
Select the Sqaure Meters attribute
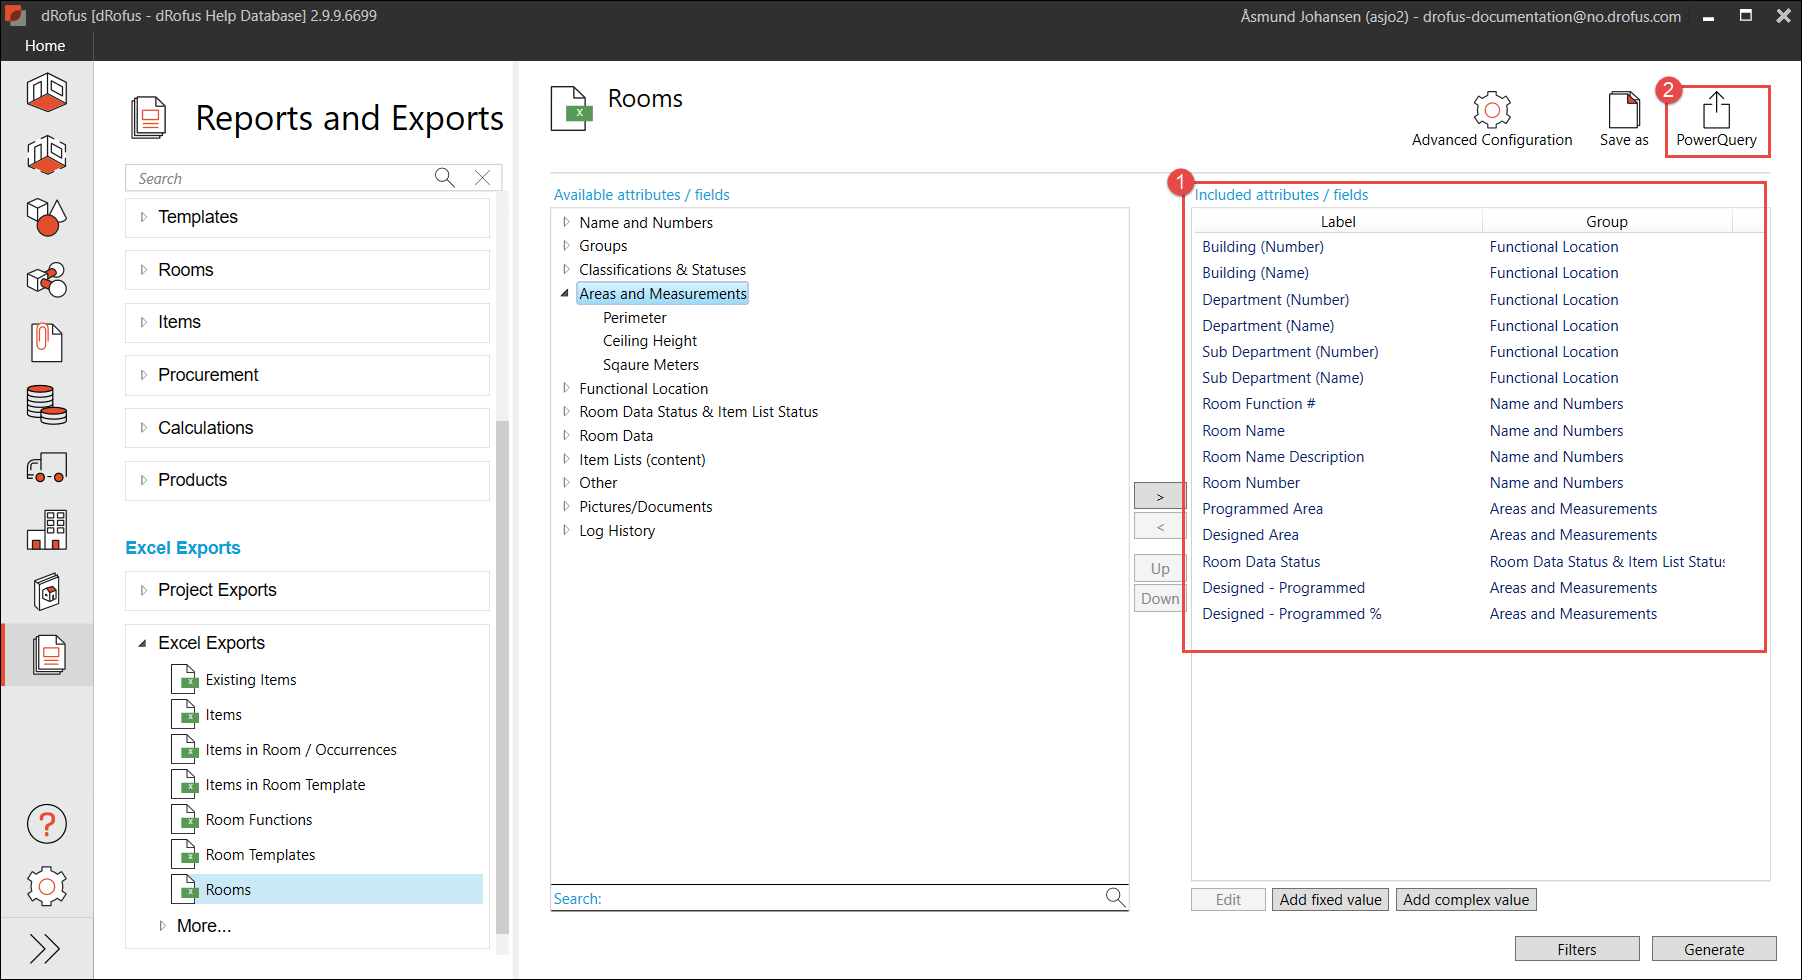pos(651,365)
